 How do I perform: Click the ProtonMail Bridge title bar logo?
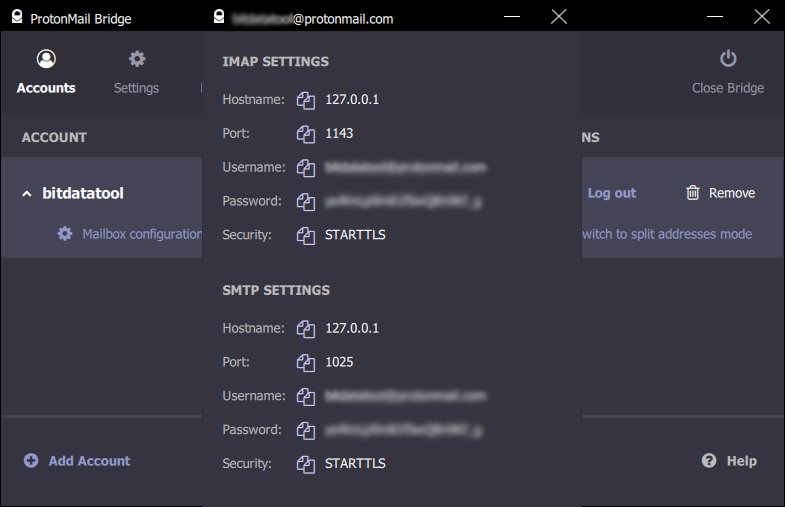coord(17,17)
